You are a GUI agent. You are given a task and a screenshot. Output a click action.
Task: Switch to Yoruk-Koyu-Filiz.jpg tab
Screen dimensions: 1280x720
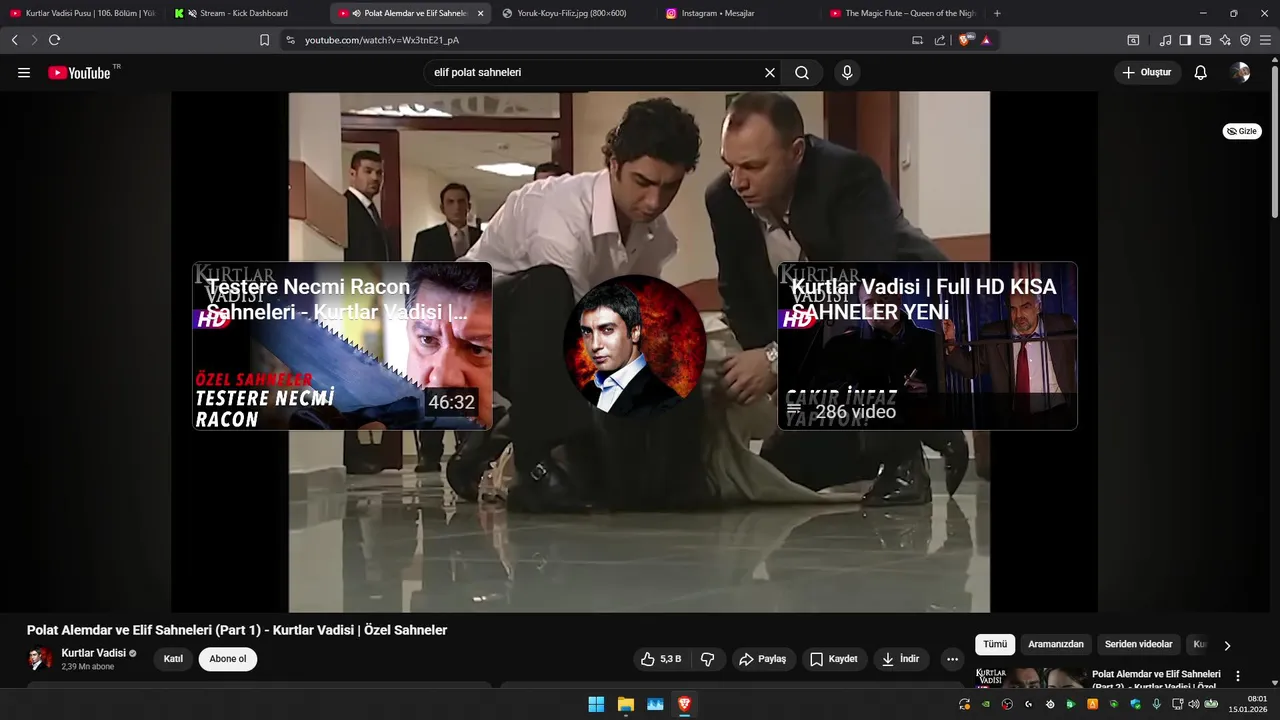[x=572, y=13]
